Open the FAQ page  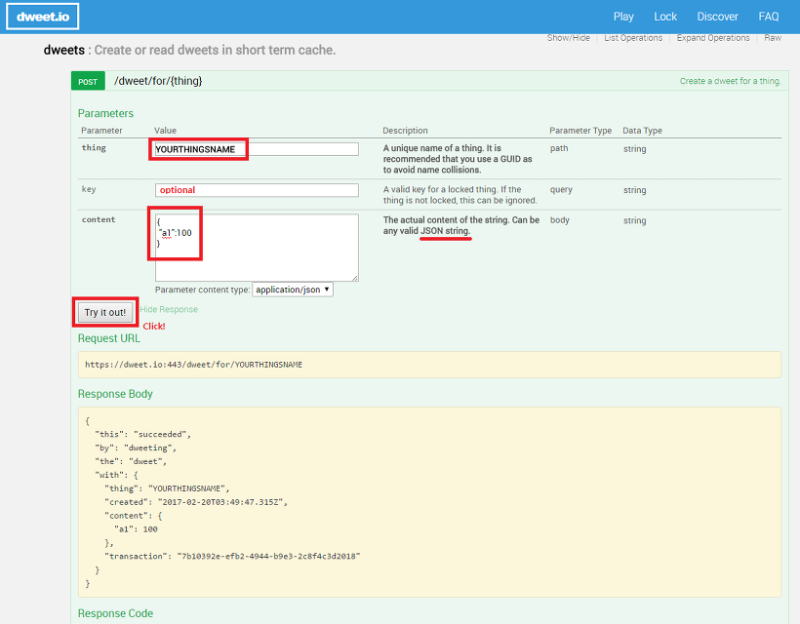tap(768, 15)
